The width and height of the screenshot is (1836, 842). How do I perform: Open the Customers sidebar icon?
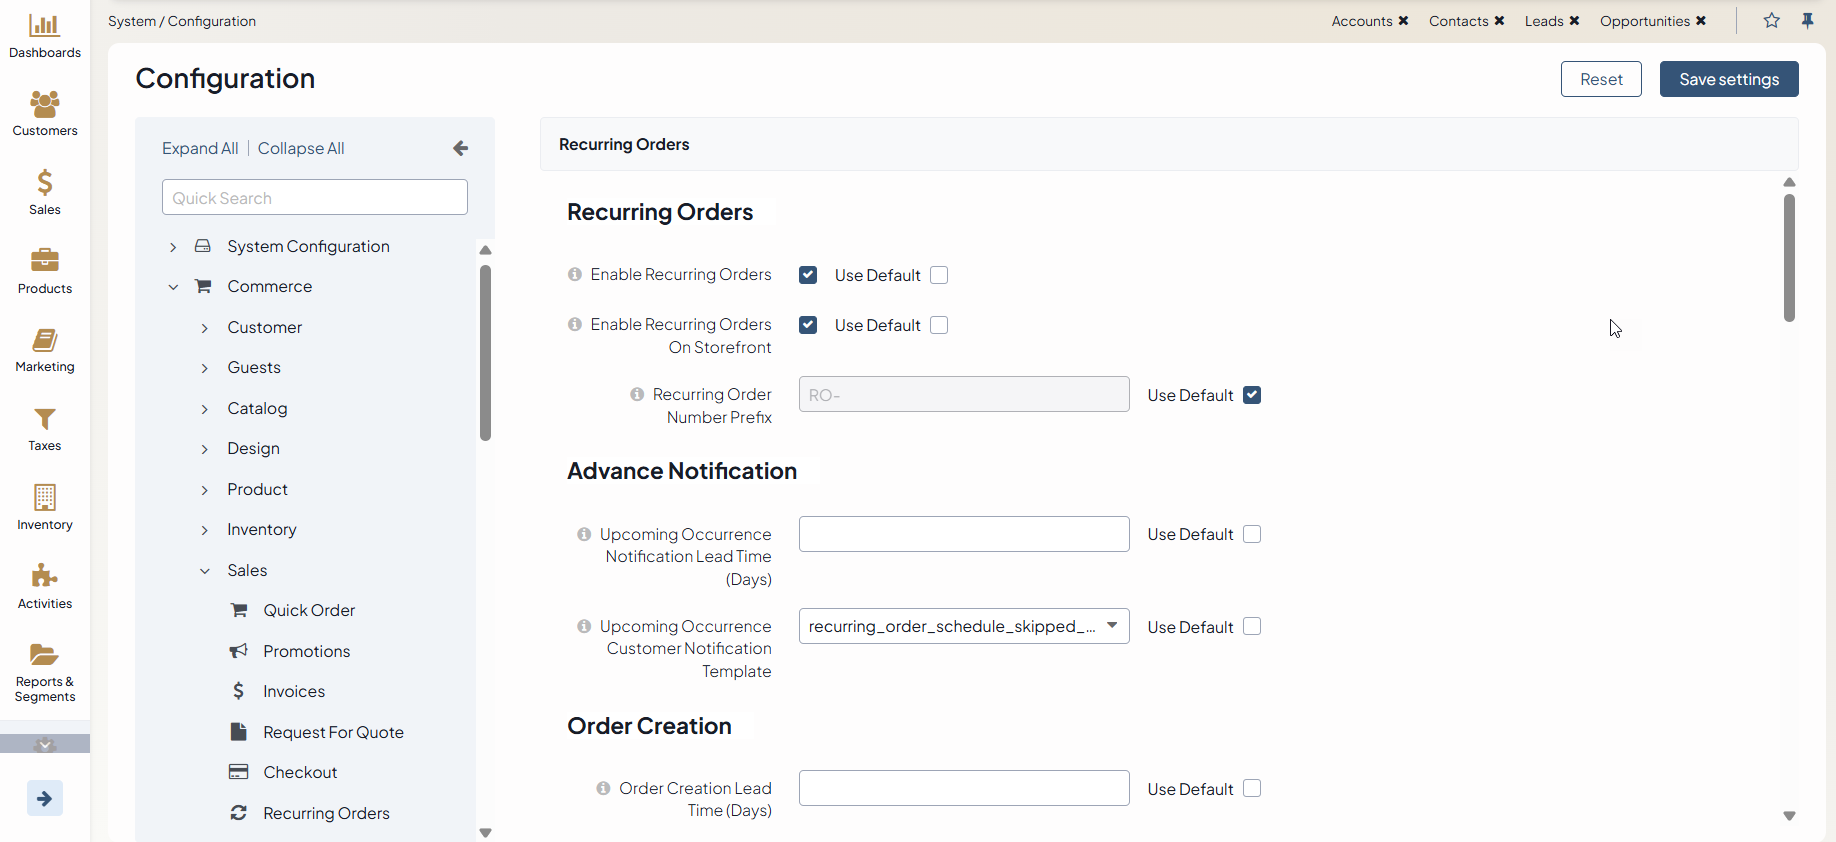pyautogui.click(x=44, y=104)
